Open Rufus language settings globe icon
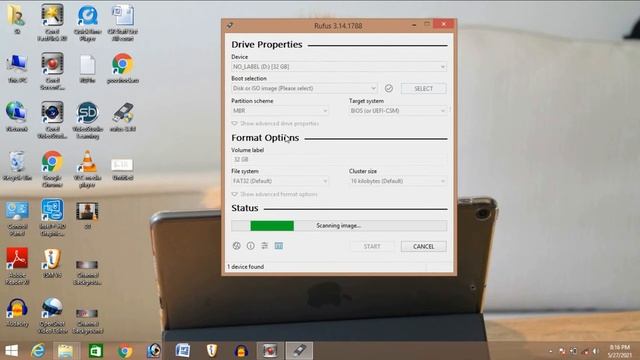 [x=236, y=246]
